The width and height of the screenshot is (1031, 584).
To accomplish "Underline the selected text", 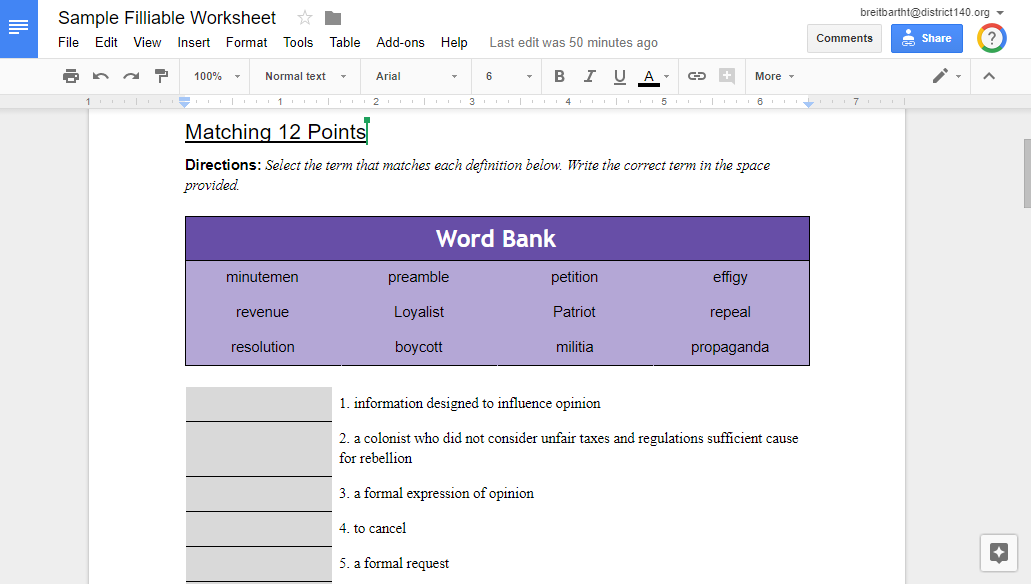I will [x=619, y=76].
